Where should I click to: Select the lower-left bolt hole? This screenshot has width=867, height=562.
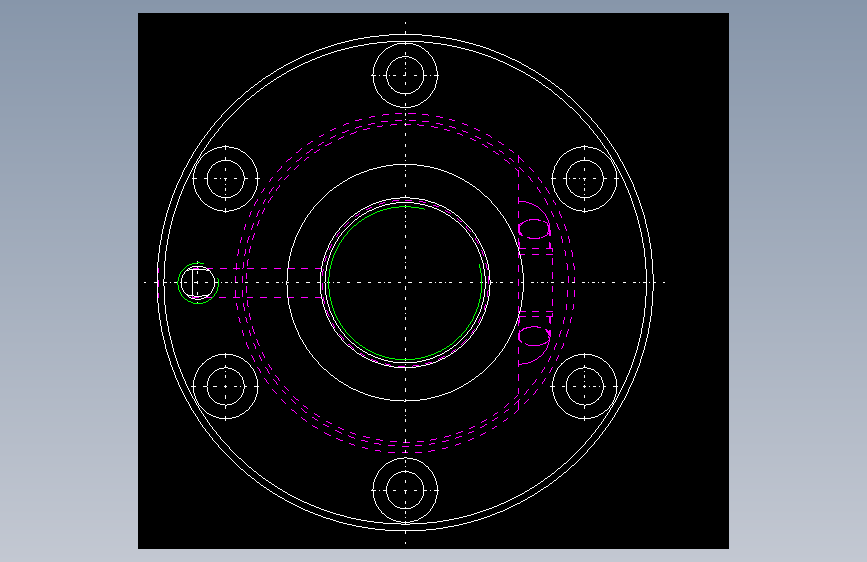click(226, 386)
